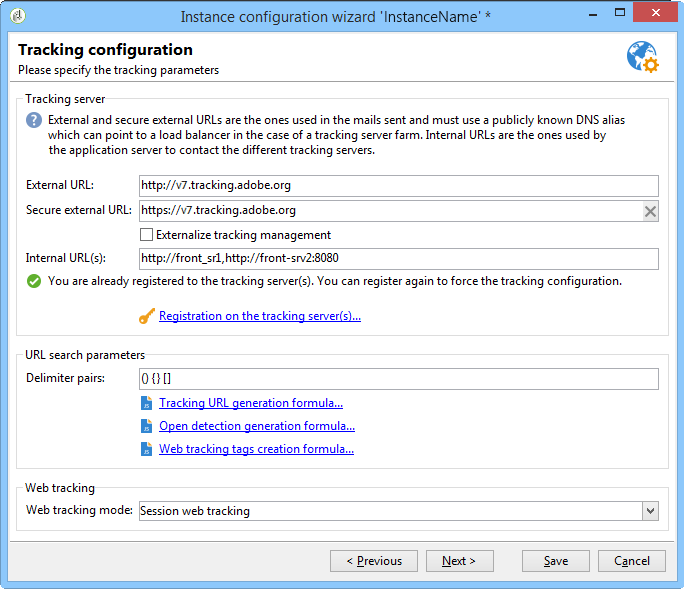Screen dimensions: 690x594
Task: Open Registration on the tracking server(s) link
Action: click(x=260, y=316)
